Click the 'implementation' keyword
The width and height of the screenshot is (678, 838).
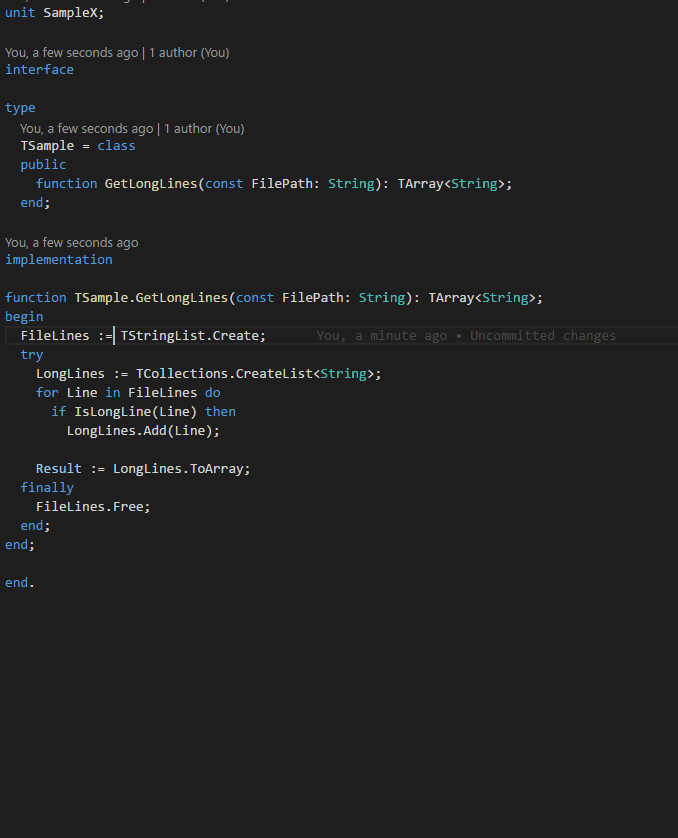pyautogui.click(x=59, y=259)
